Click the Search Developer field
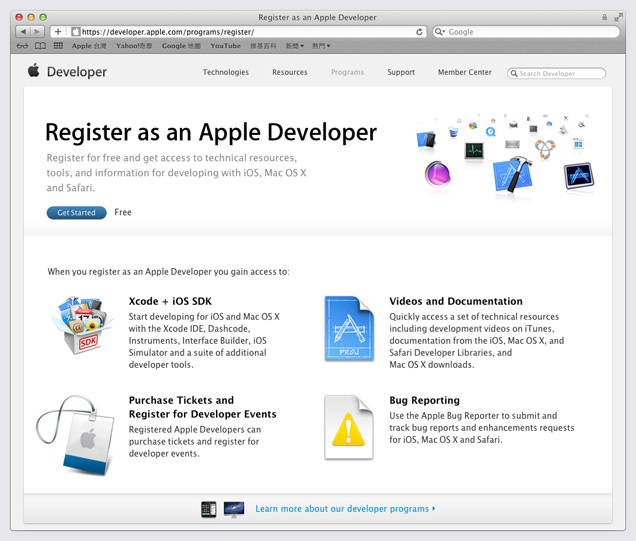Screen dimensions: 636x541 [556, 73]
